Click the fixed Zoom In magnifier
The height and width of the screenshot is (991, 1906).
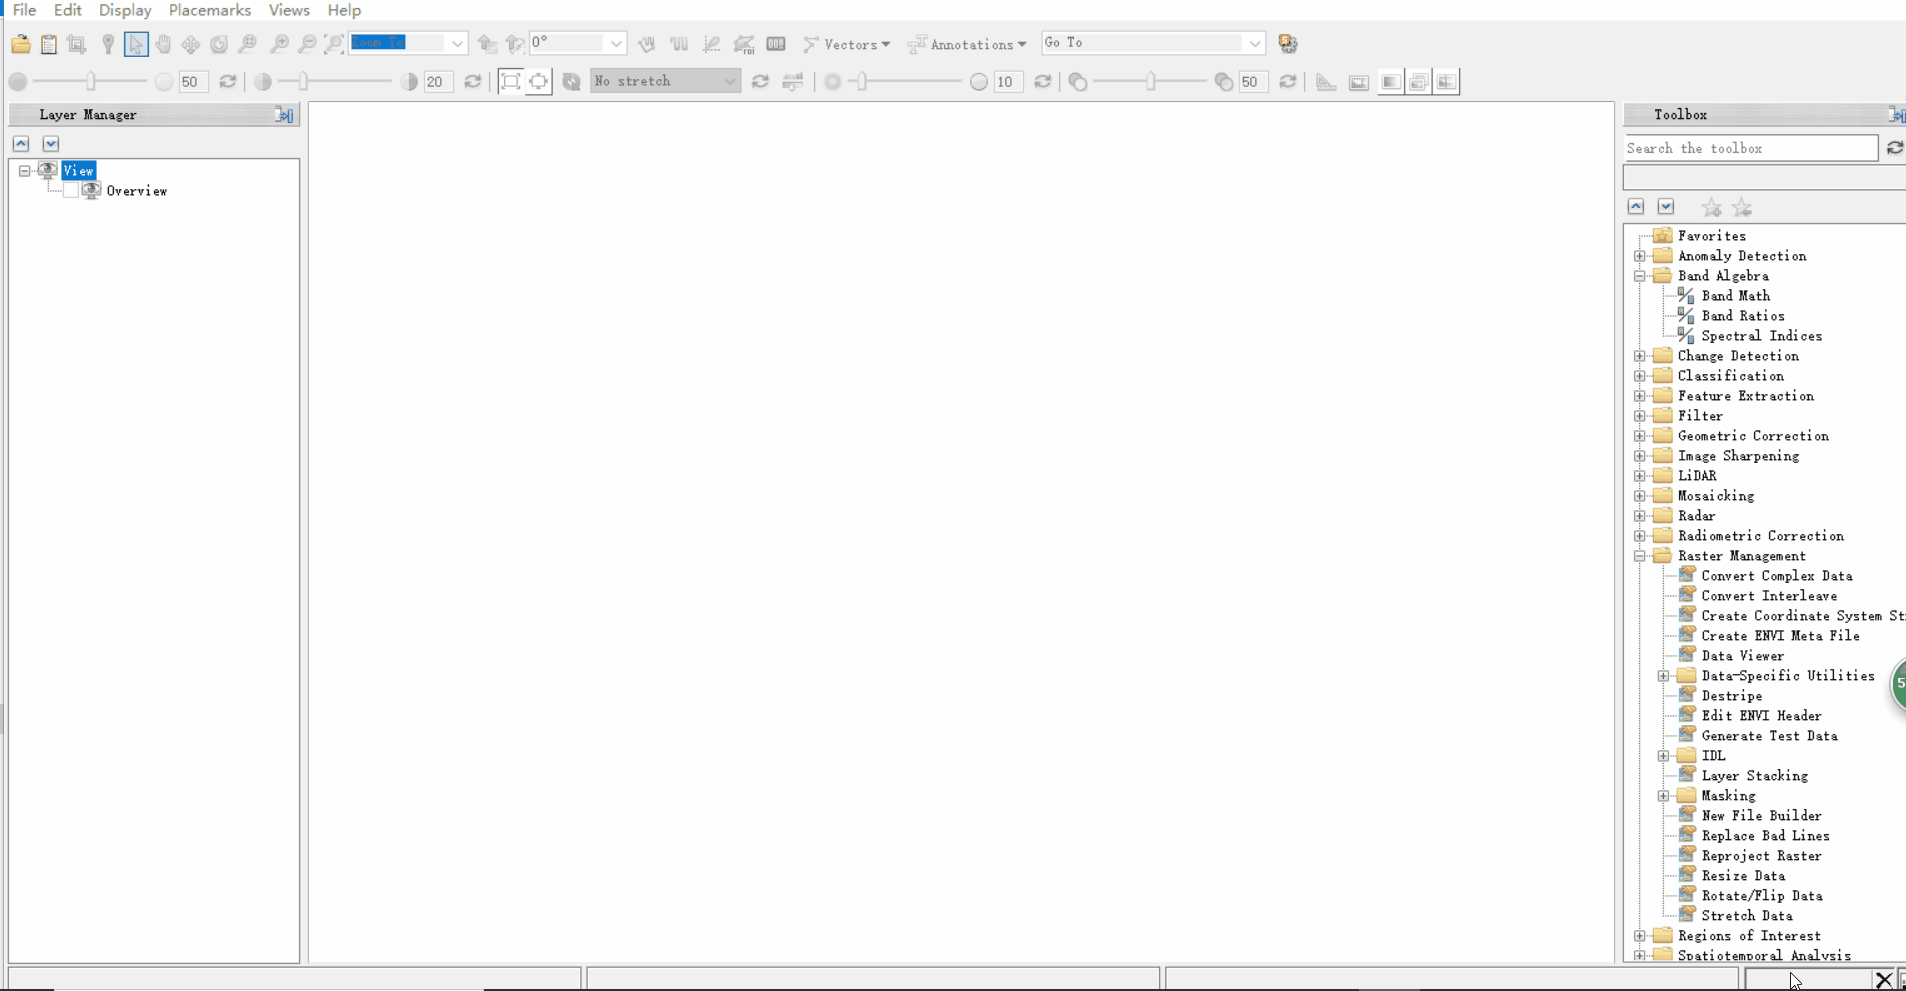[x=280, y=44]
